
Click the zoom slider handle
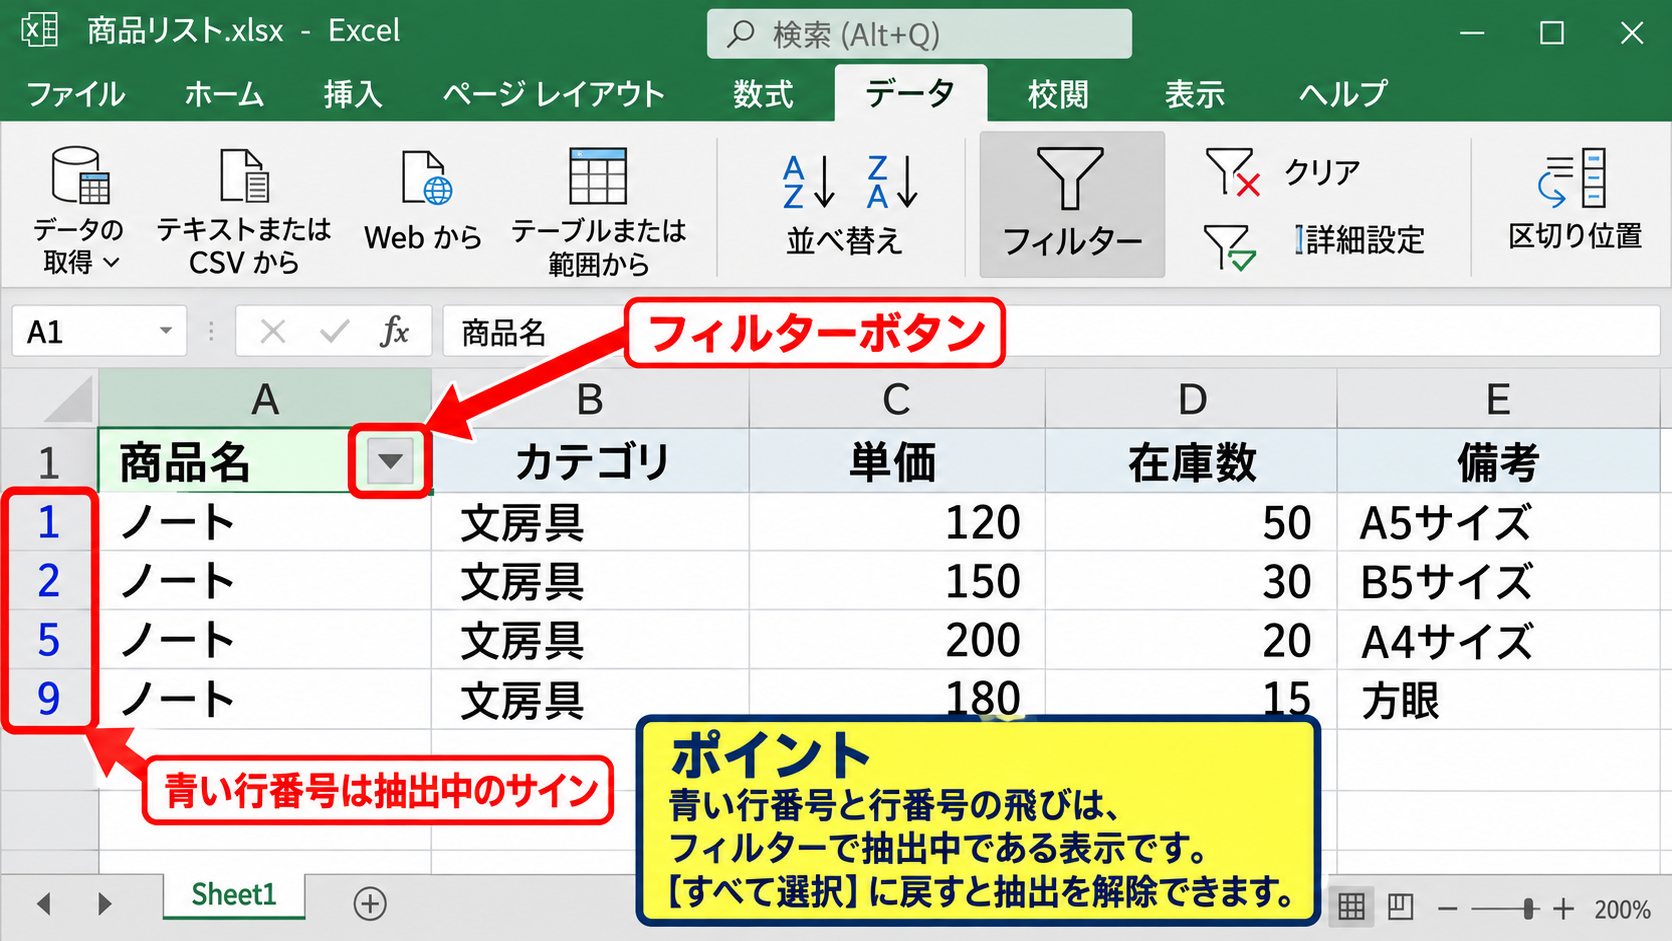tap(1528, 909)
